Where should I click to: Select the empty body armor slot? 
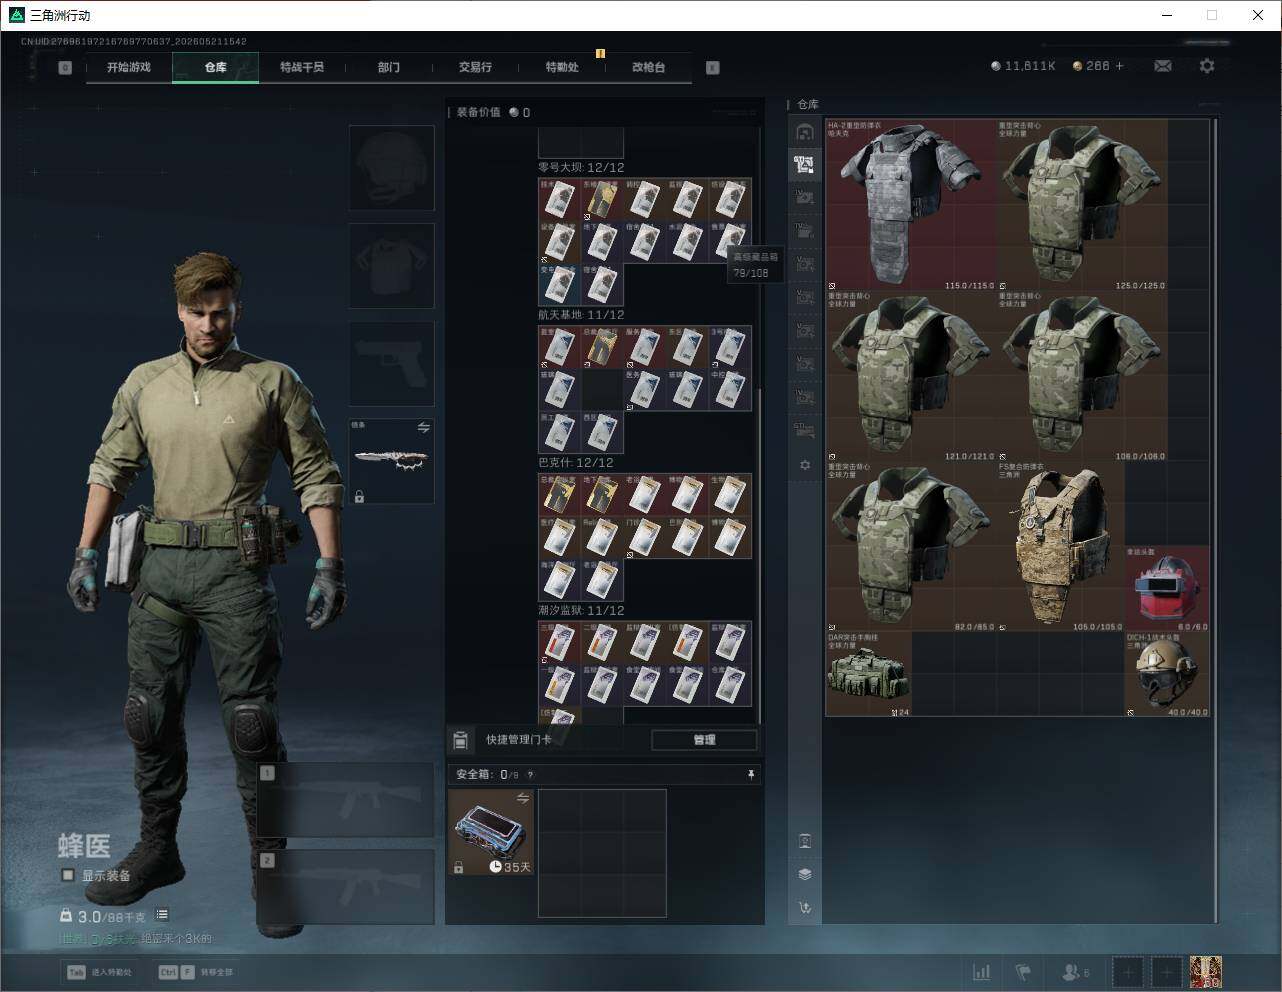tap(391, 265)
